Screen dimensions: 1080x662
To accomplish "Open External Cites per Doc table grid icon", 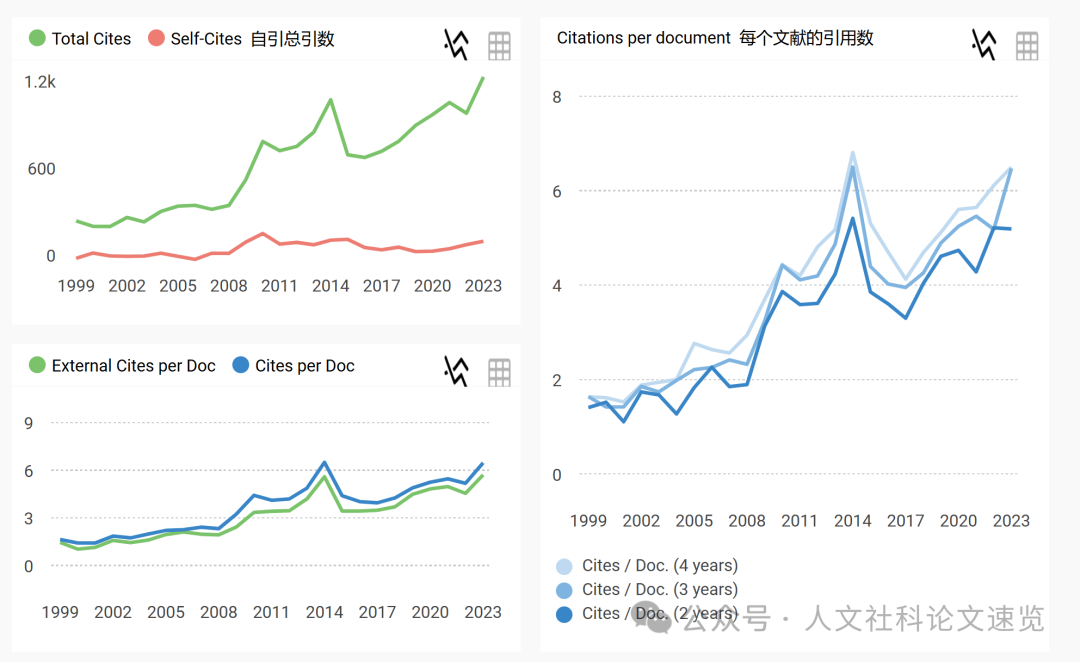I will coord(499,371).
